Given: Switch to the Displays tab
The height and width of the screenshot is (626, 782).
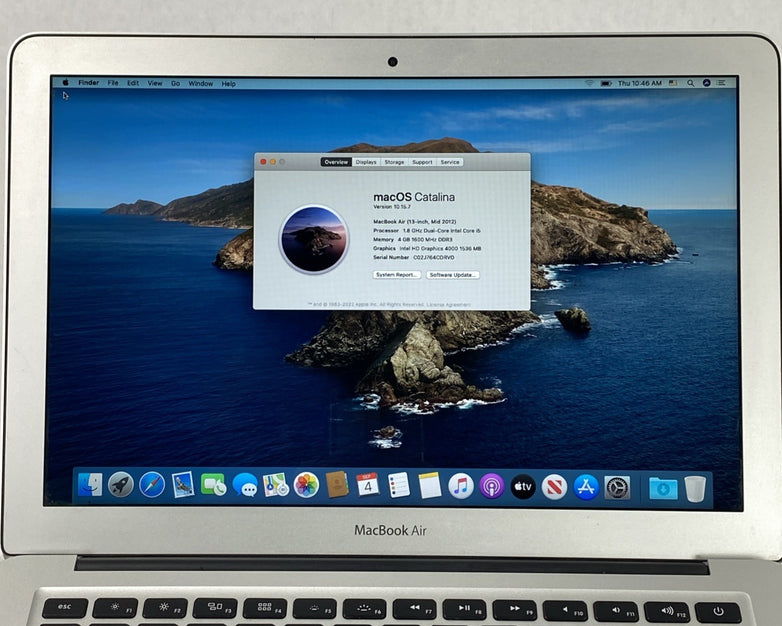Looking at the screenshot, I should click(x=366, y=162).
